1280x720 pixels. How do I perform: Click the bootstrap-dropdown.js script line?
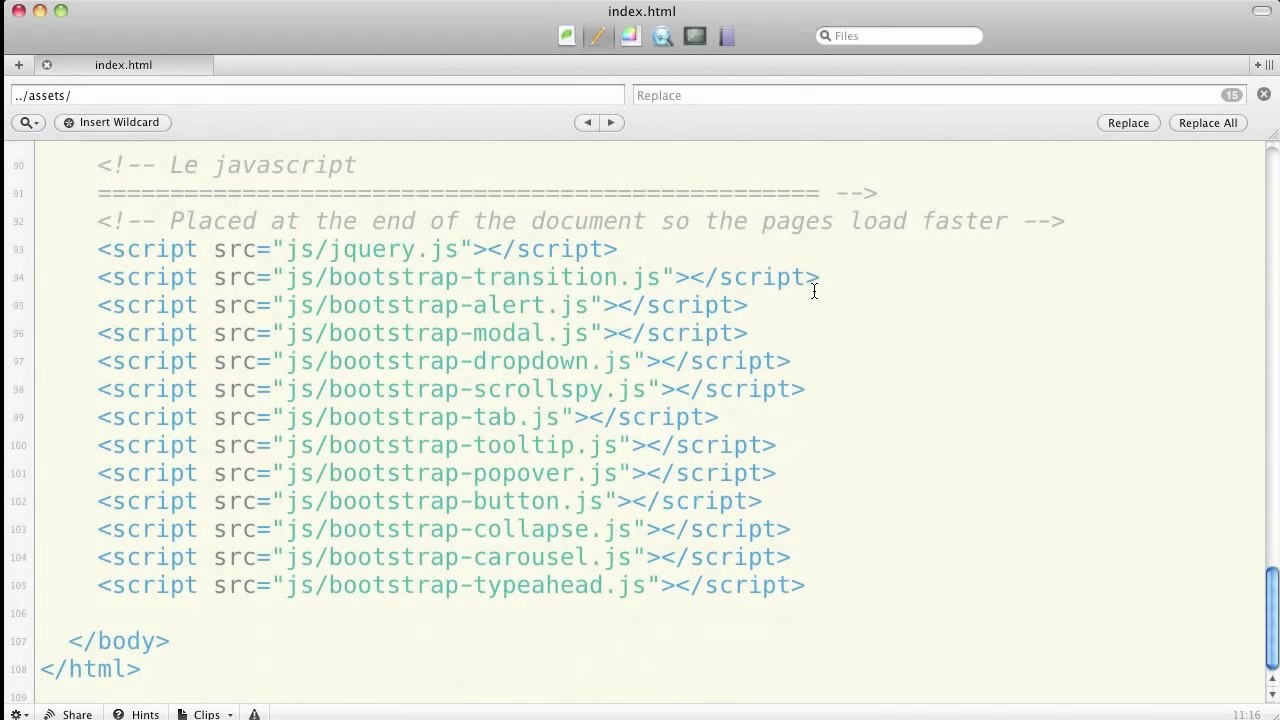click(x=444, y=361)
